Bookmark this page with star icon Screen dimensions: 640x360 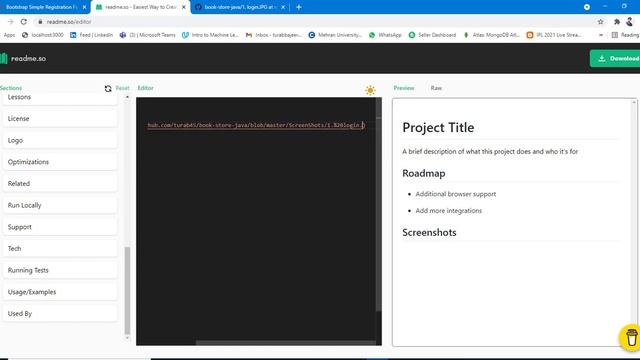point(600,22)
